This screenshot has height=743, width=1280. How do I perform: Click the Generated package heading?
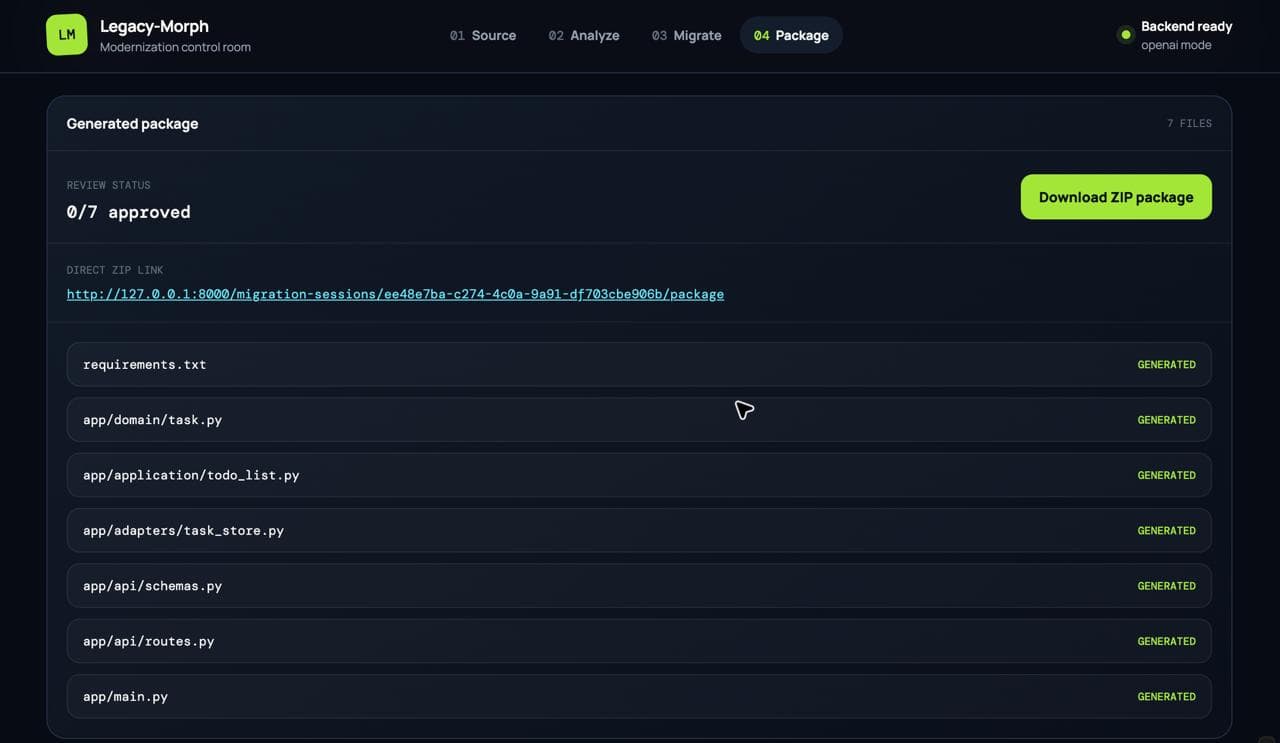pyautogui.click(x=132, y=124)
